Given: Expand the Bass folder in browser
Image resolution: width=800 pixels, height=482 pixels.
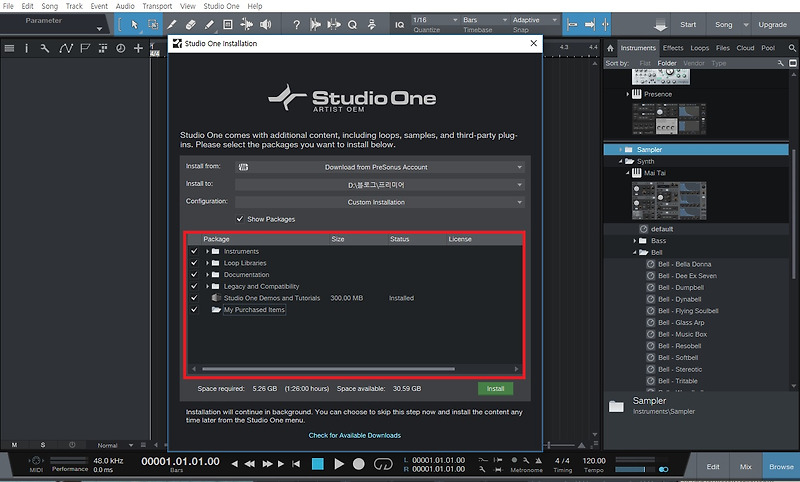Looking at the screenshot, I should click(x=635, y=241).
